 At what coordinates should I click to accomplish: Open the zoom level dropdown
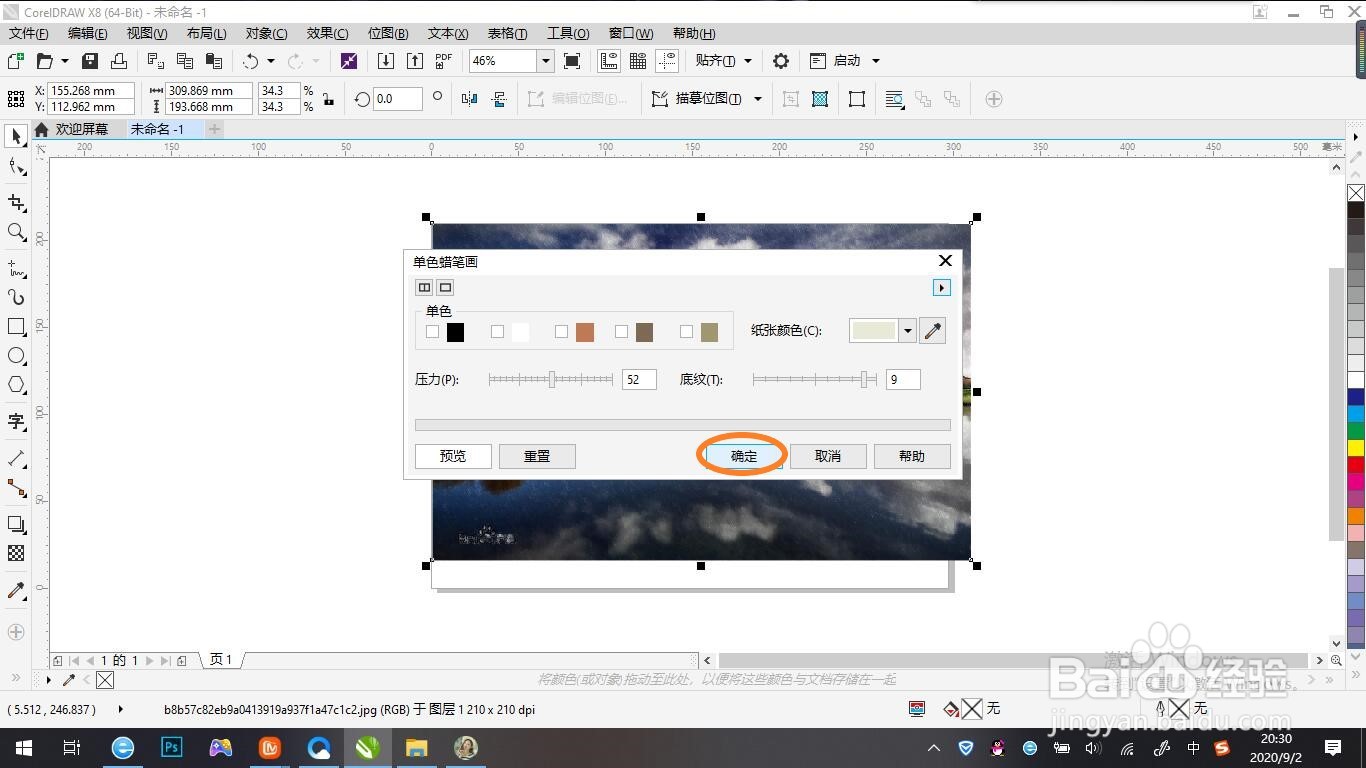(545, 61)
